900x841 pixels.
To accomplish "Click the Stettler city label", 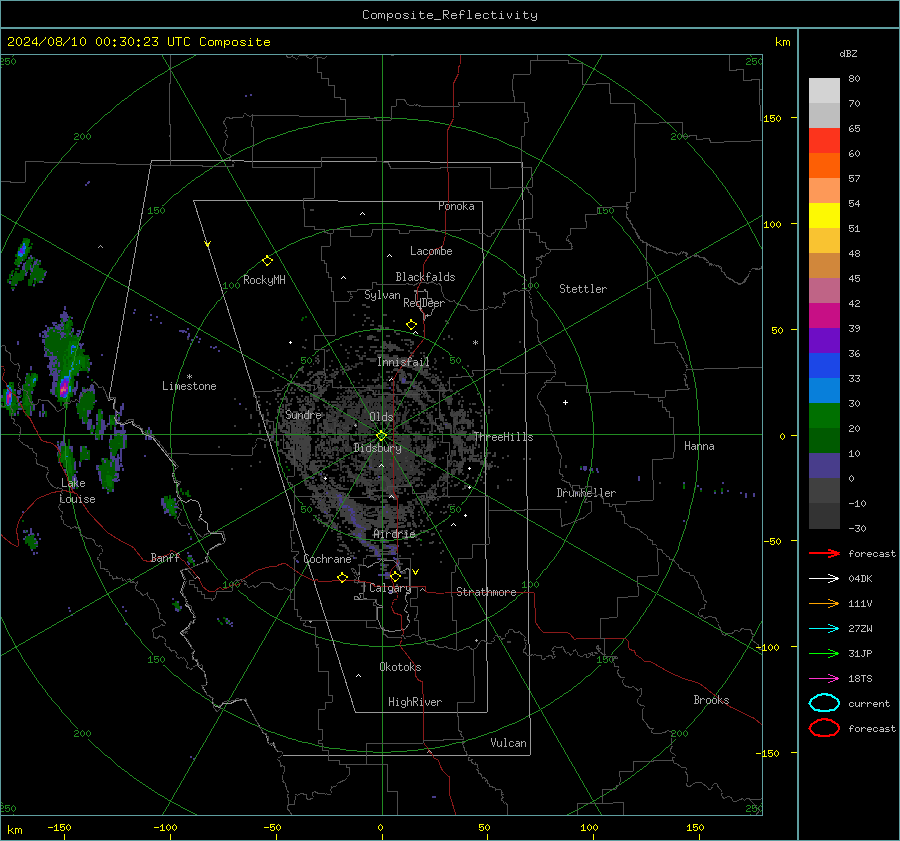I will tap(583, 289).
